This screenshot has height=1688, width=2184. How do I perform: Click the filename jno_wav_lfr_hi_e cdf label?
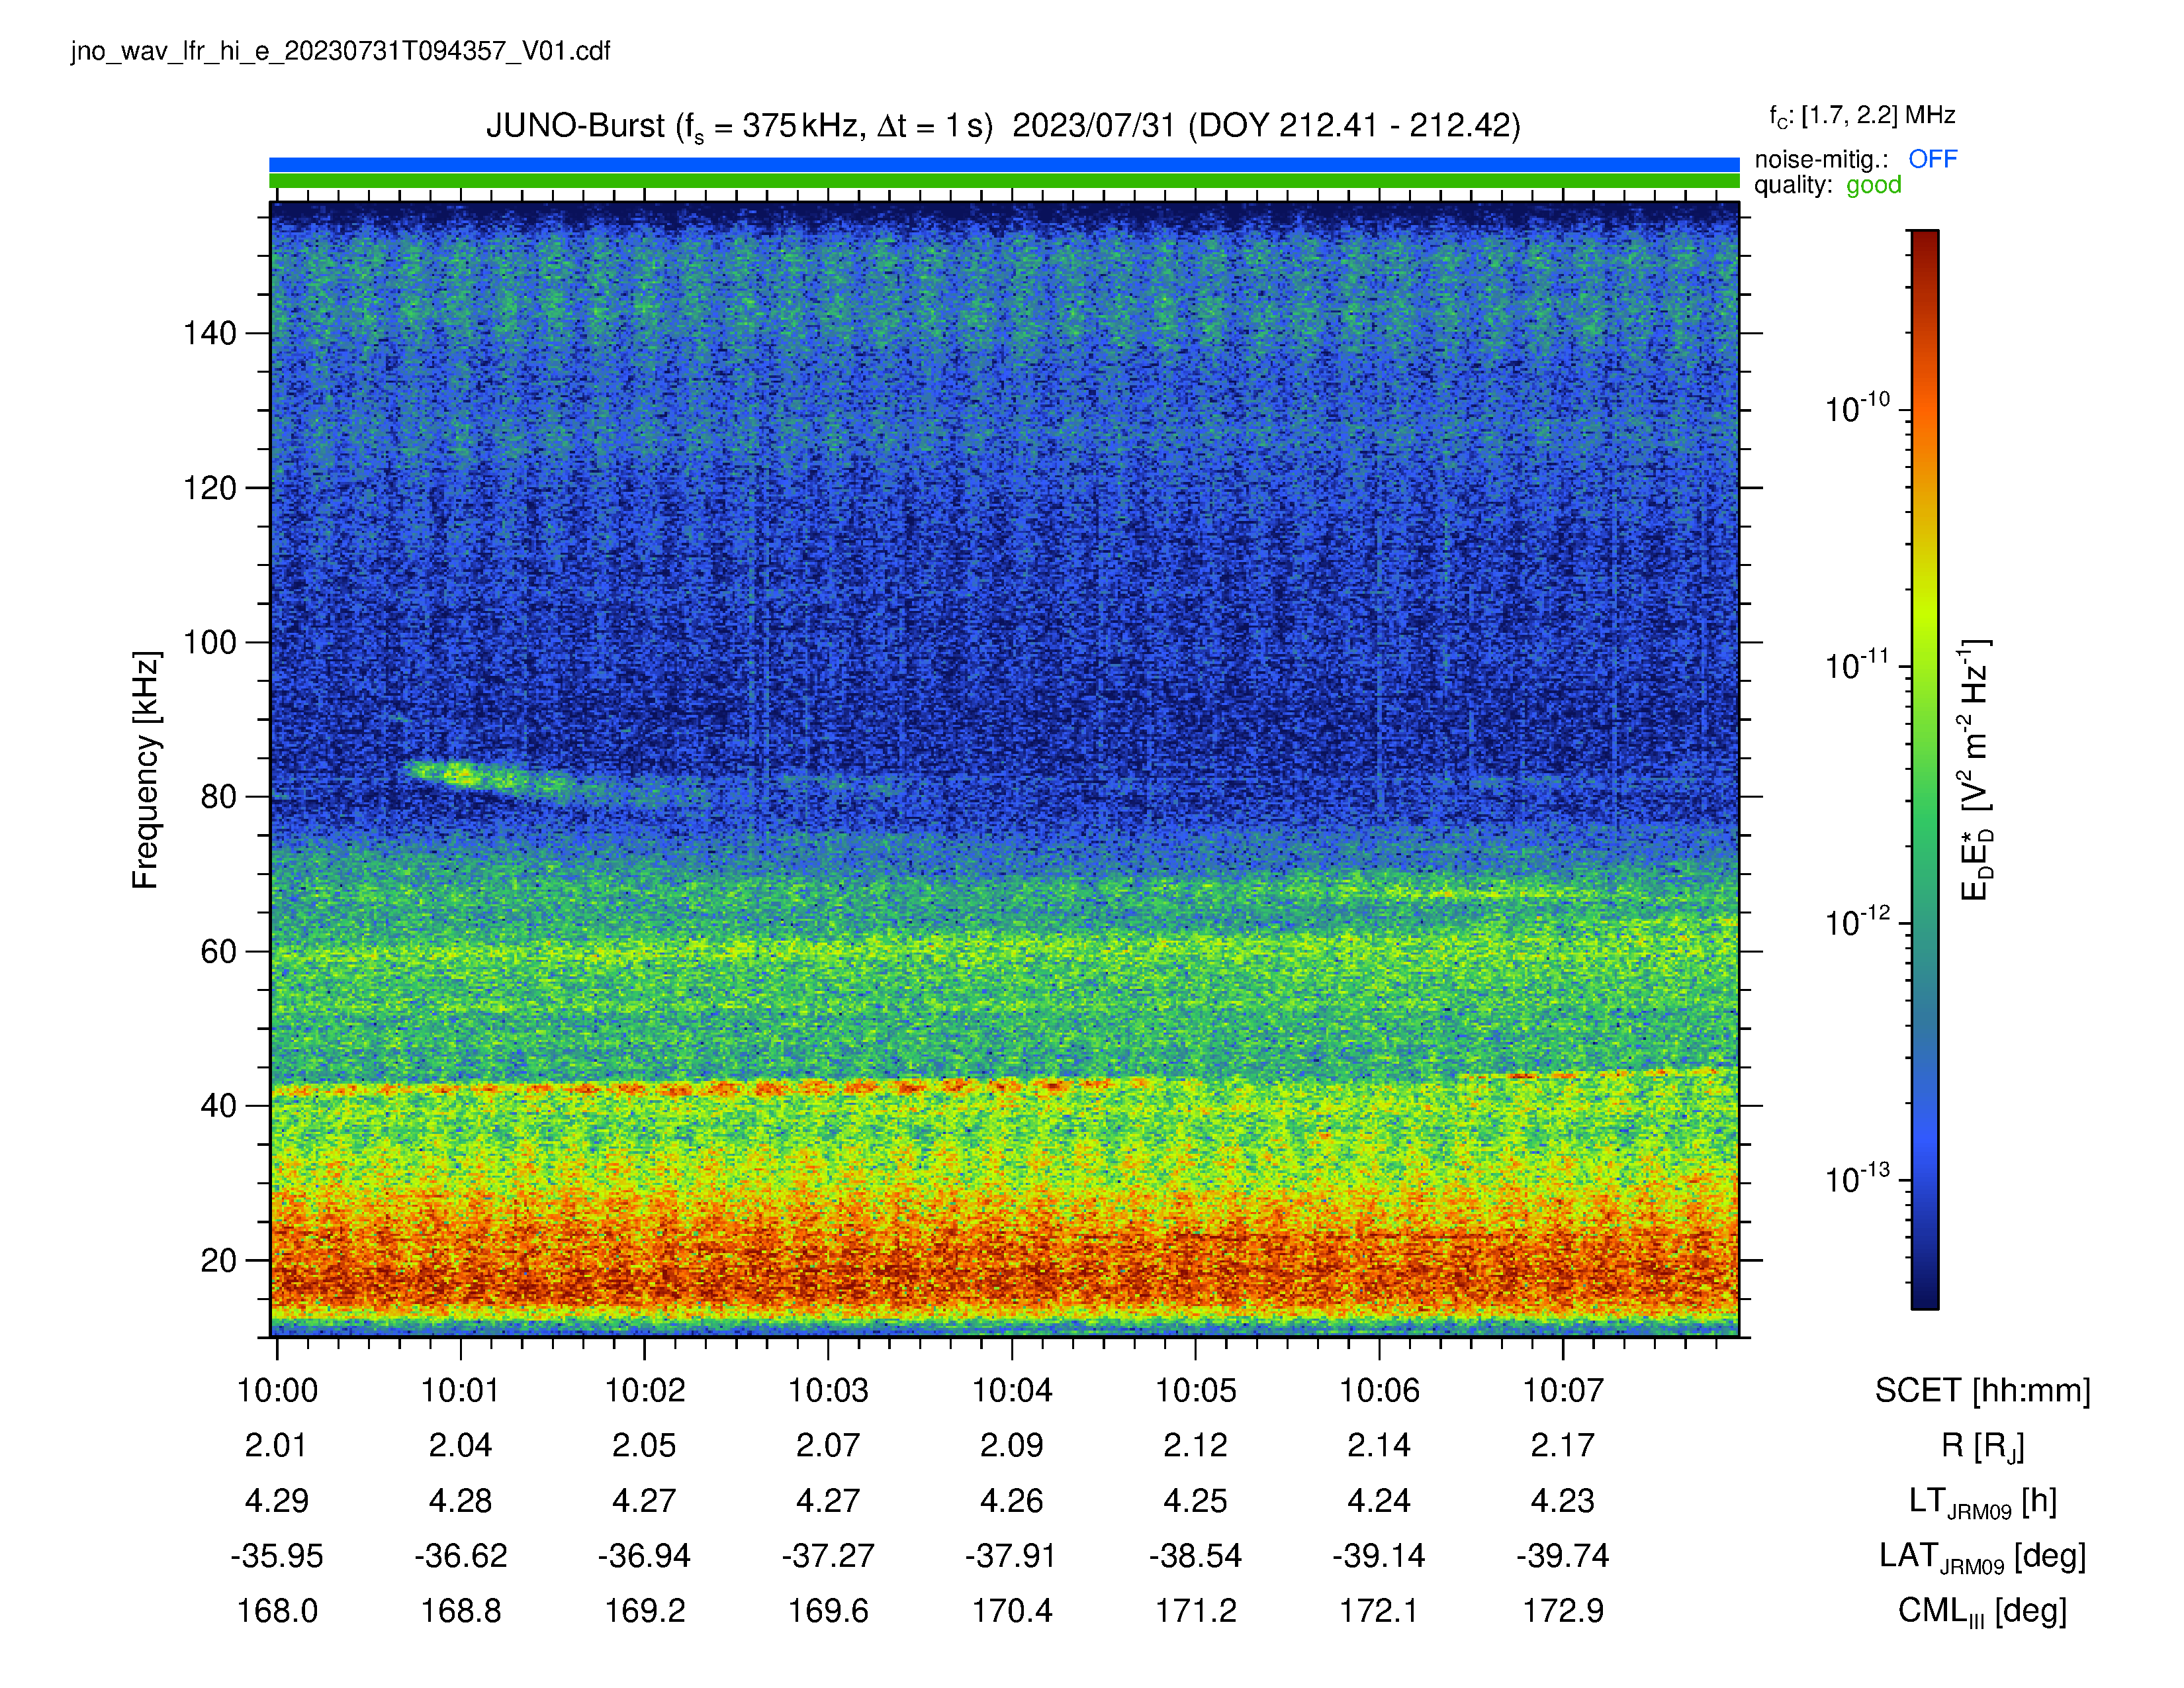[340, 52]
